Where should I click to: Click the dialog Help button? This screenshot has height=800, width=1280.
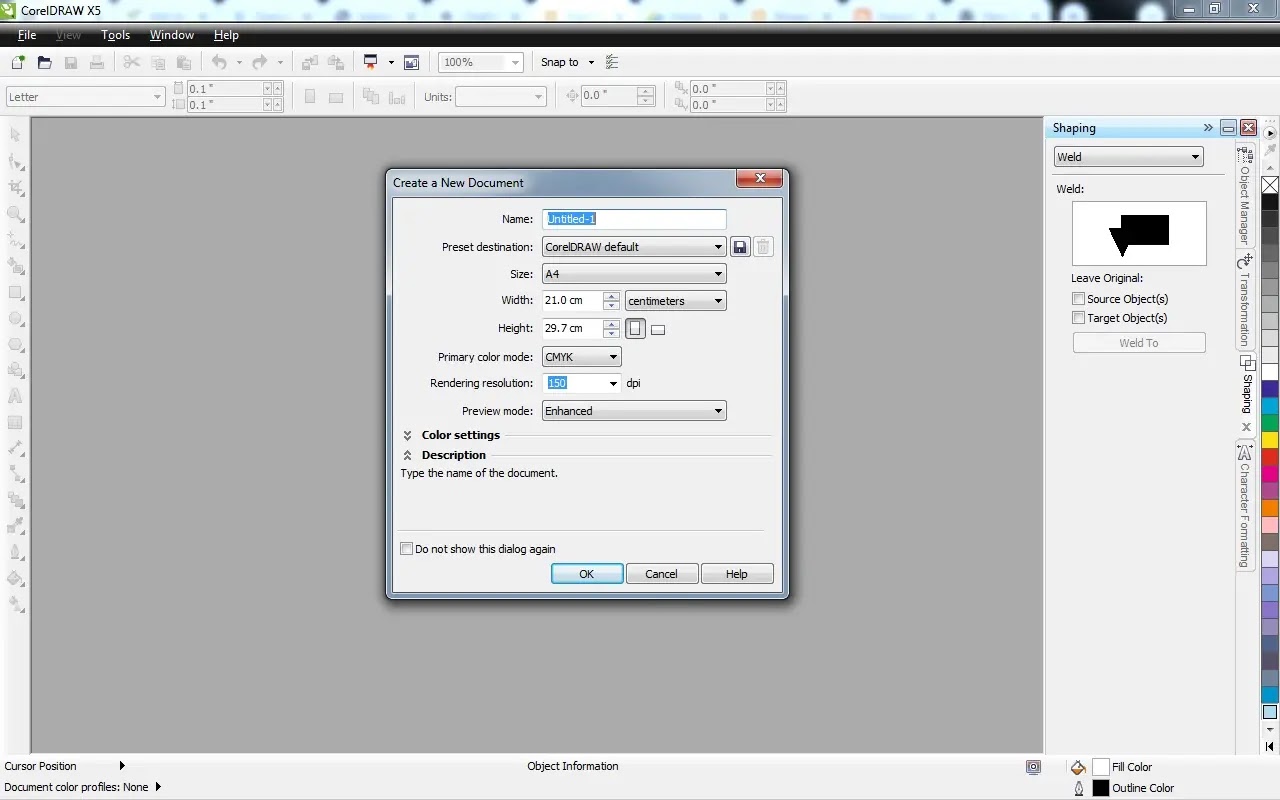(x=737, y=574)
